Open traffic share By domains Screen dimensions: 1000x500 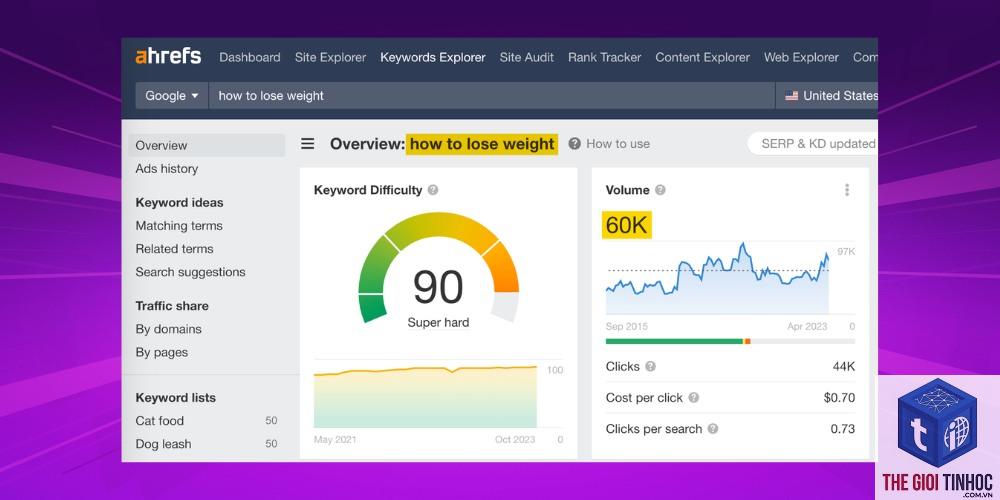click(168, 329)
